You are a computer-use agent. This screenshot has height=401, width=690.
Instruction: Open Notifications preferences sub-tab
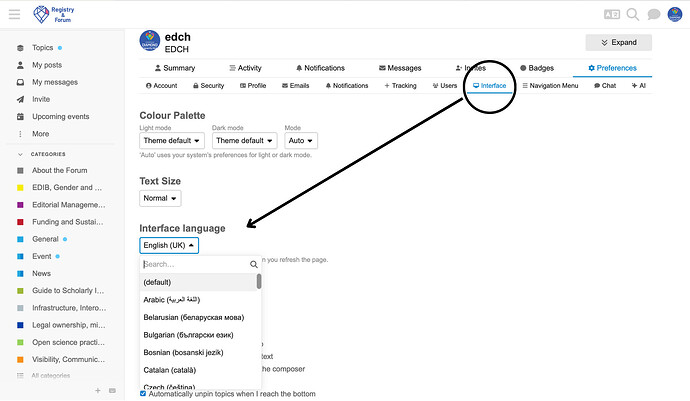[x=347, y=85]
